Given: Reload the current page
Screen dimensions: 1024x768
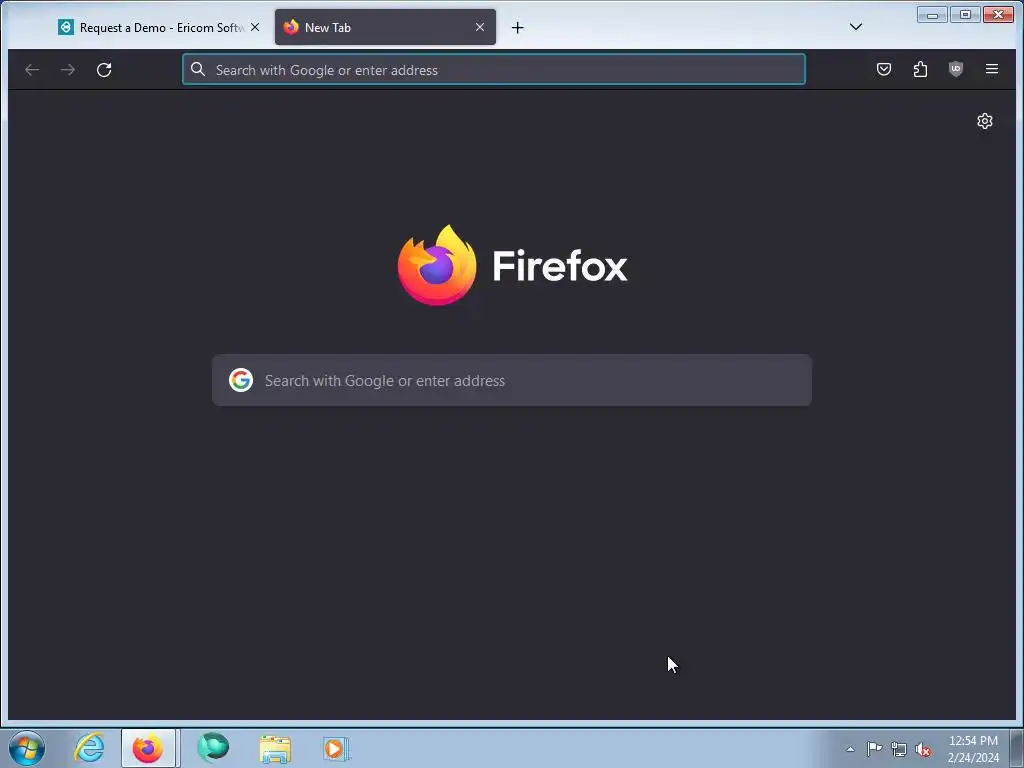Looking at the screenshot, I should point(104,70).
